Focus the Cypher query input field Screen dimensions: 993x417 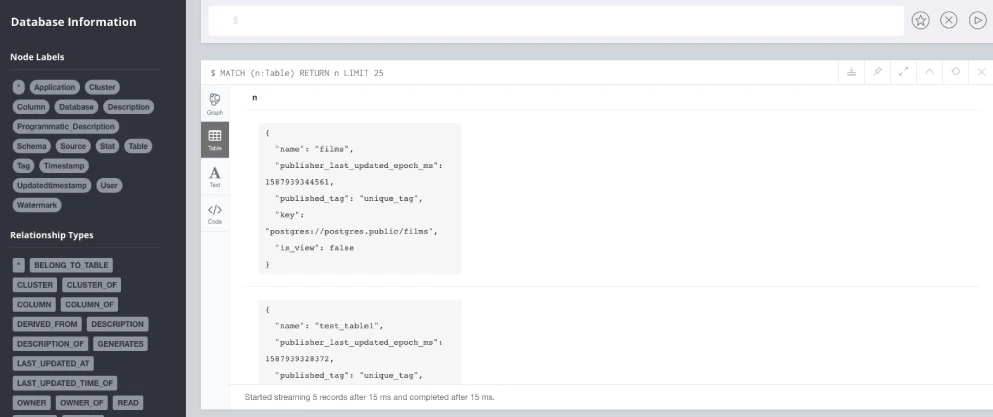[556, 21]
